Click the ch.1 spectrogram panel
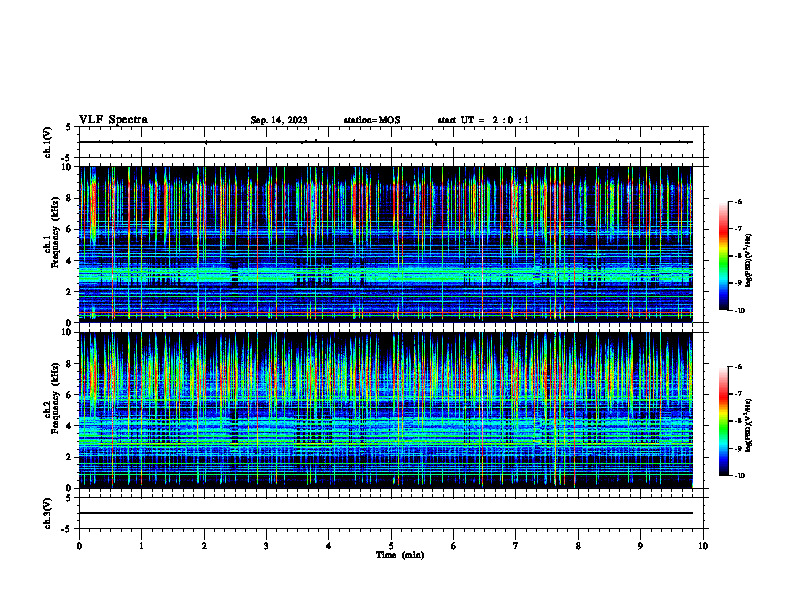The width and height of the screenshot is (792, 612). [x=386, y=244]
